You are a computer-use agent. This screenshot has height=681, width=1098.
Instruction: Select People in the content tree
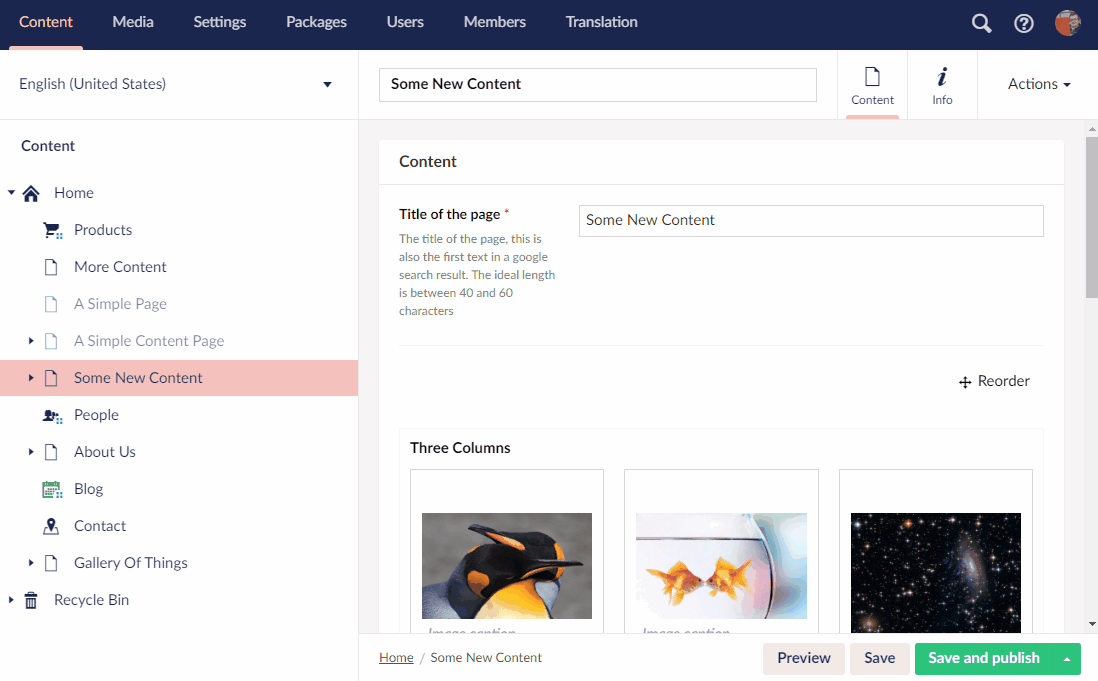(x=97, y=416)
